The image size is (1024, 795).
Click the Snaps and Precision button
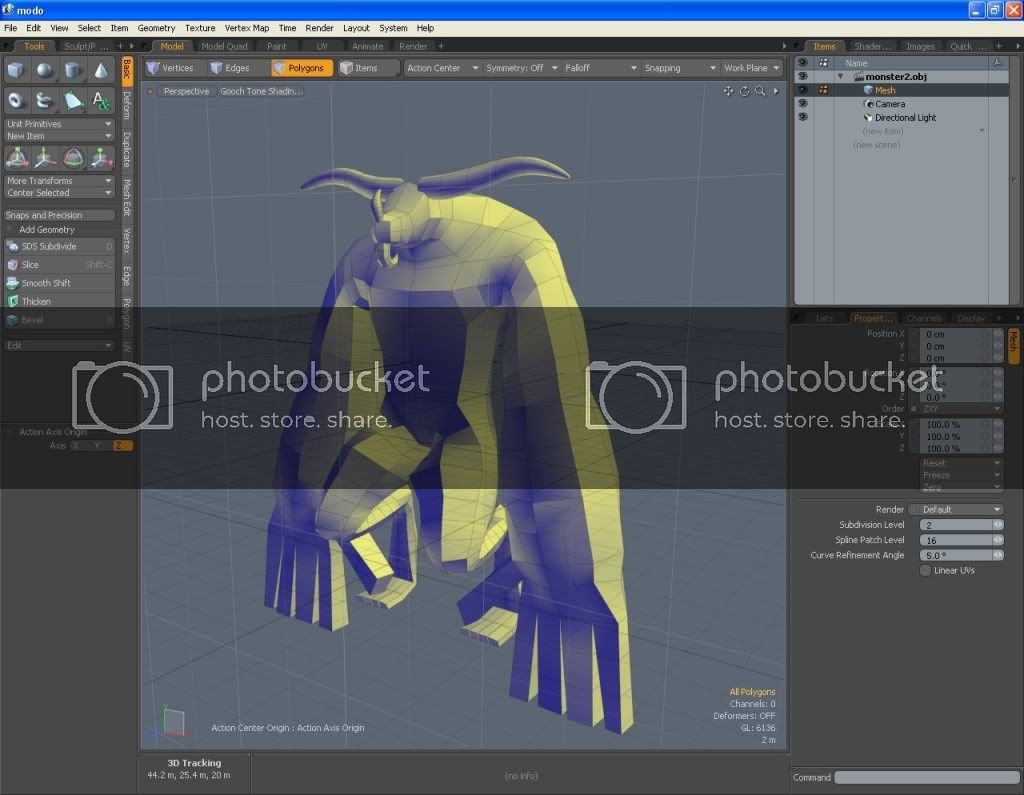click(x=59, y=215)
